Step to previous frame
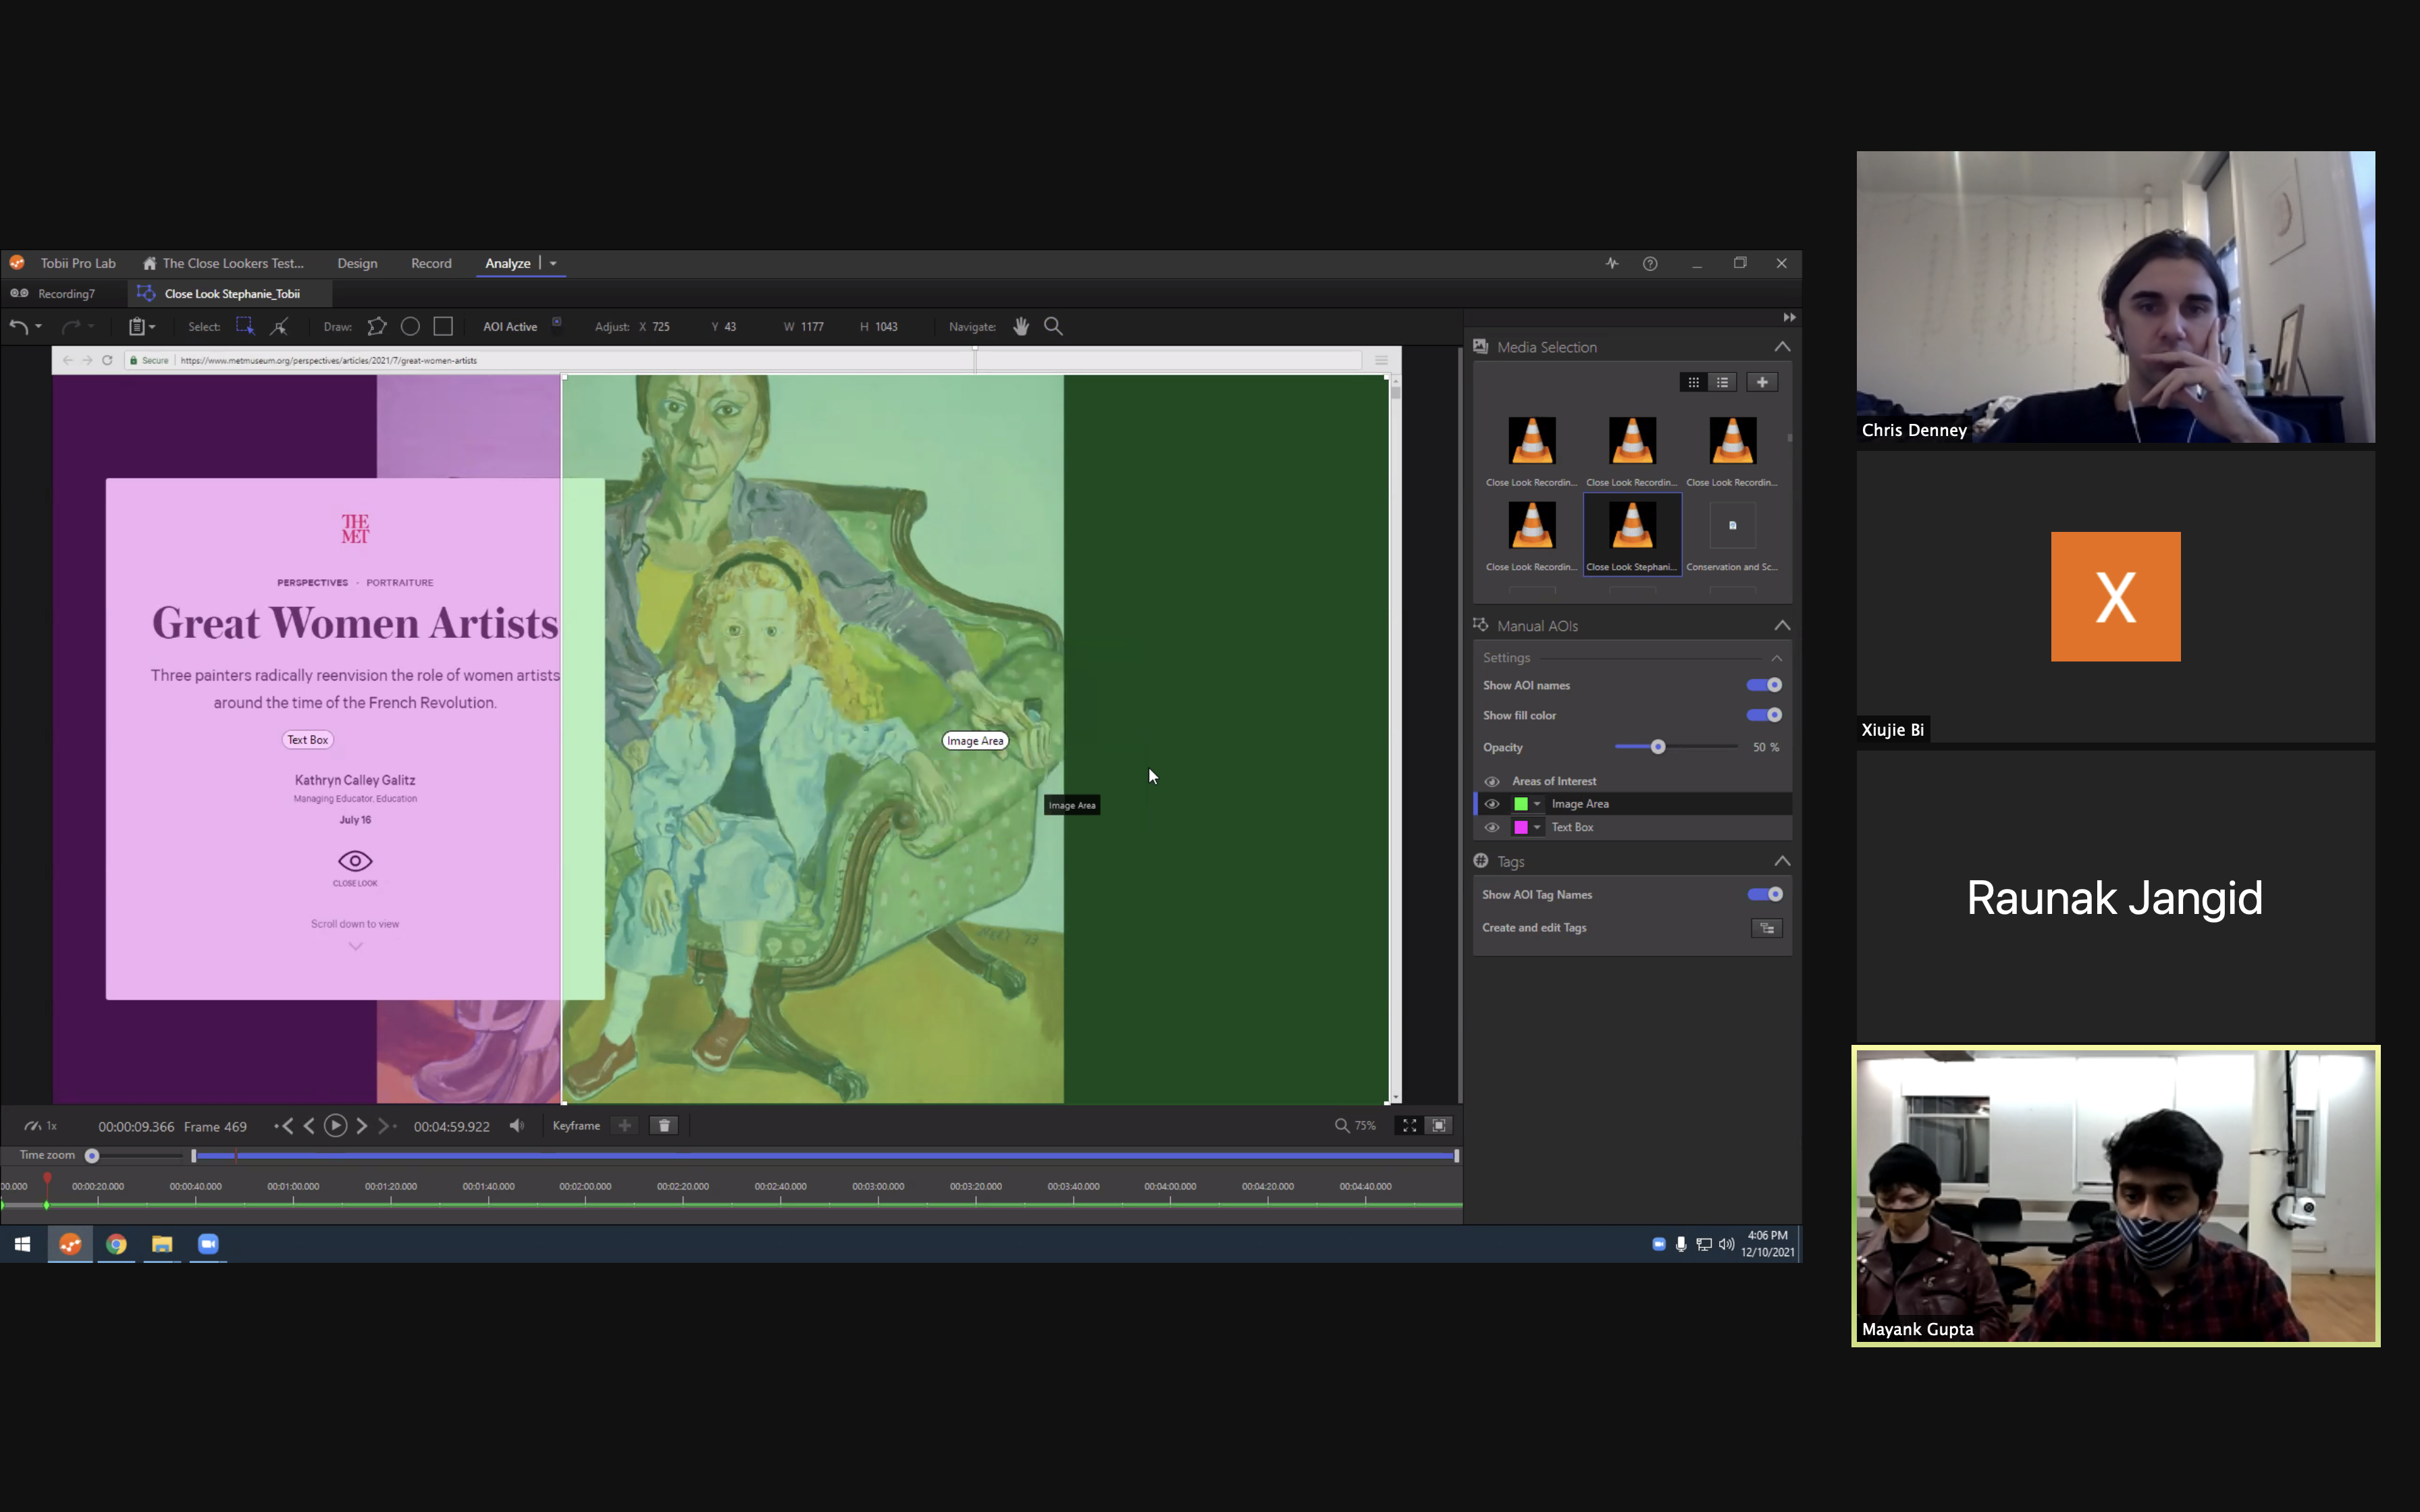Viewport: 2420px width, 1512px height. tap(309, 1126)
